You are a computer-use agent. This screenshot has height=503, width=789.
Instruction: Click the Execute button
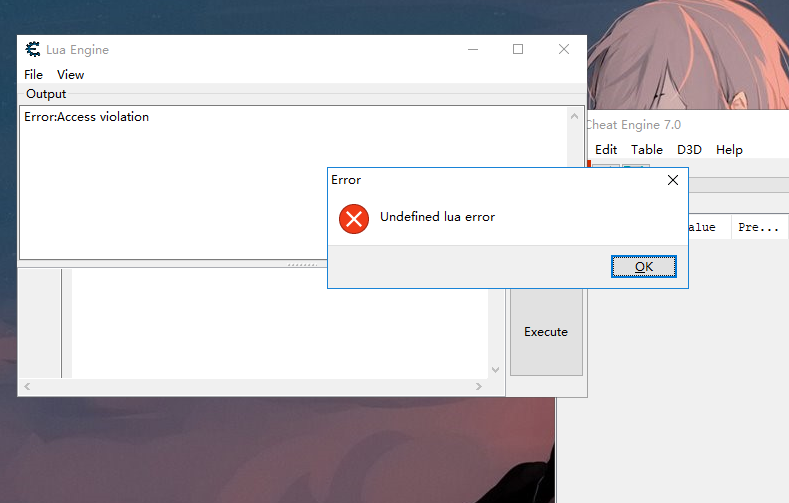[546, 332]
